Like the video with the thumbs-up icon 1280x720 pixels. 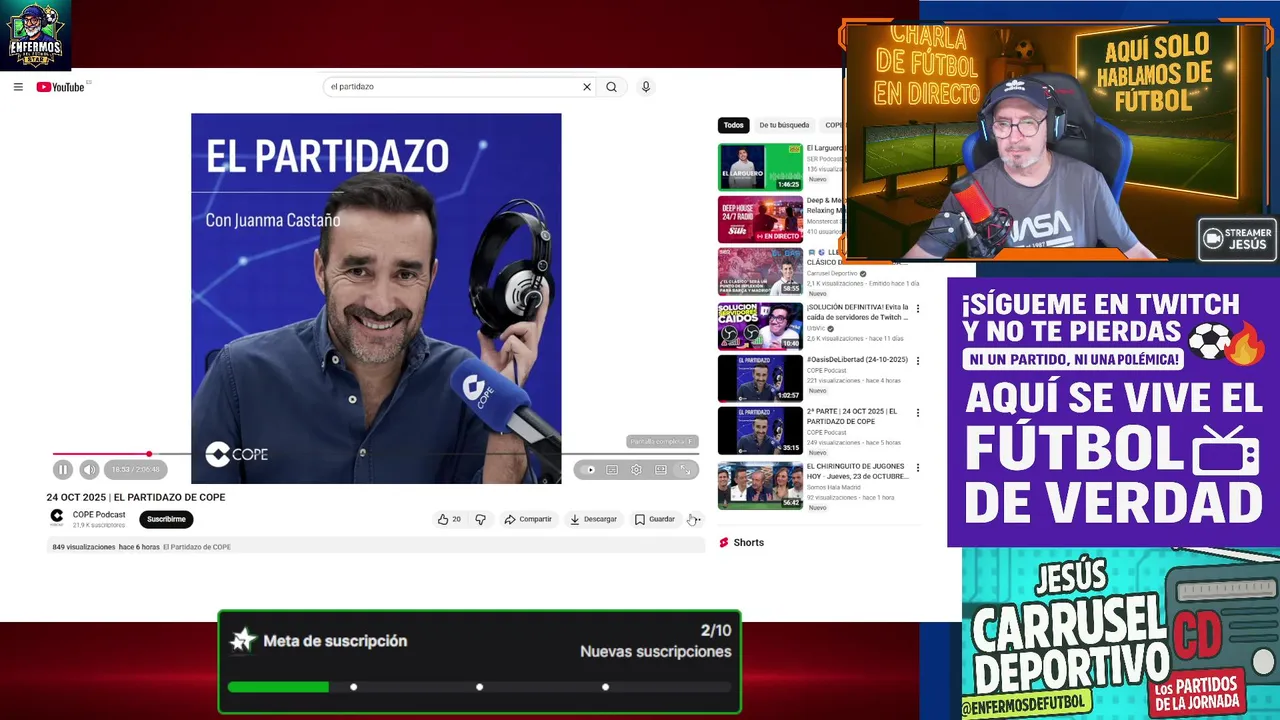tap(449, 519)
